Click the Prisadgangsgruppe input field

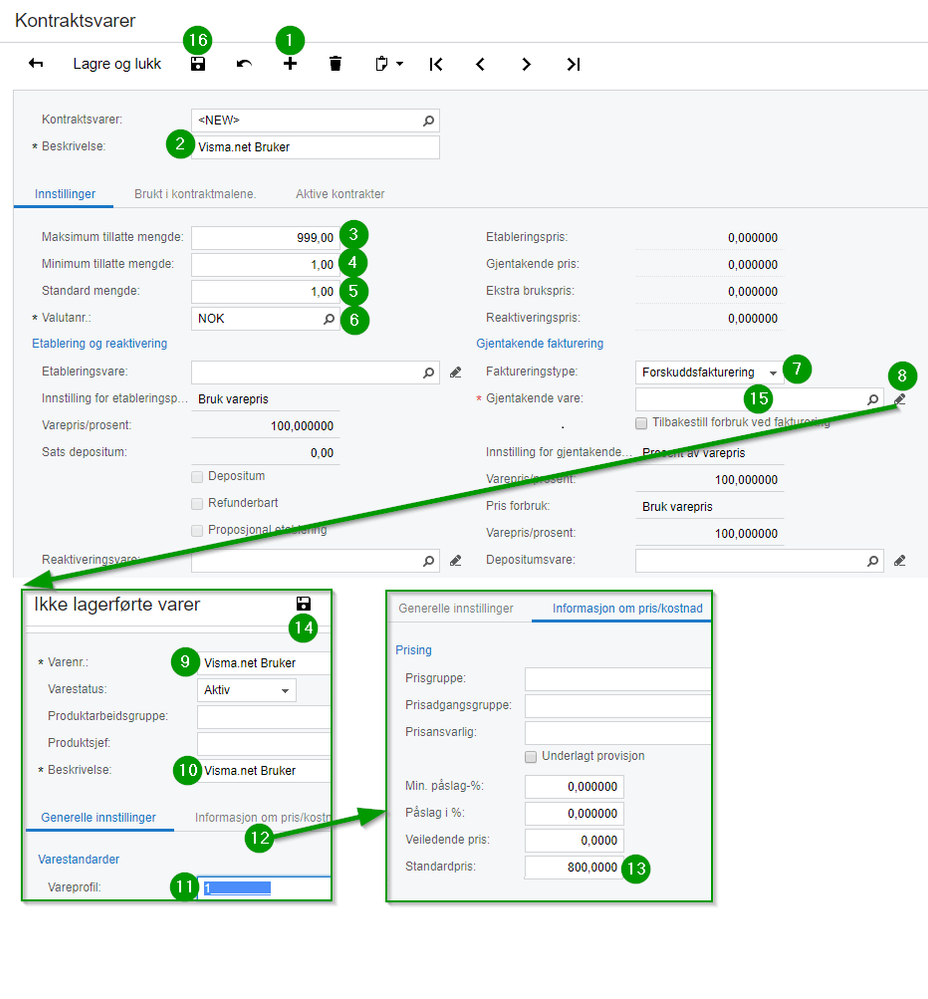click(618, 706)
